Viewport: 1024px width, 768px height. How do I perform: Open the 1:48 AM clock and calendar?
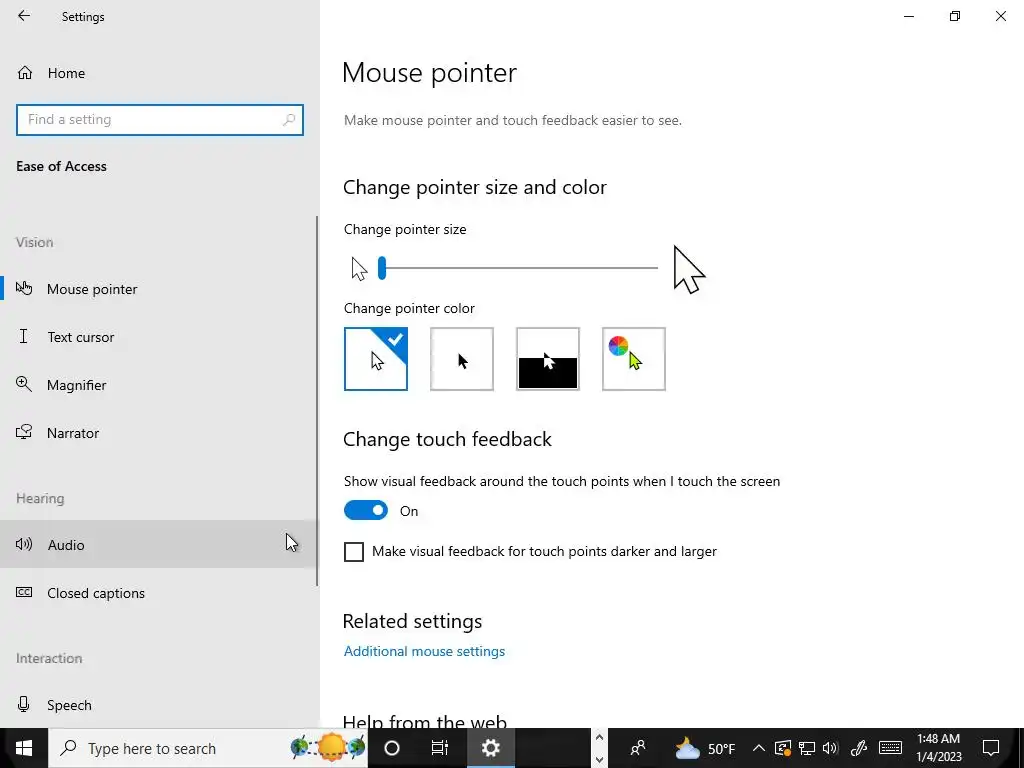(x=938, y=748)
